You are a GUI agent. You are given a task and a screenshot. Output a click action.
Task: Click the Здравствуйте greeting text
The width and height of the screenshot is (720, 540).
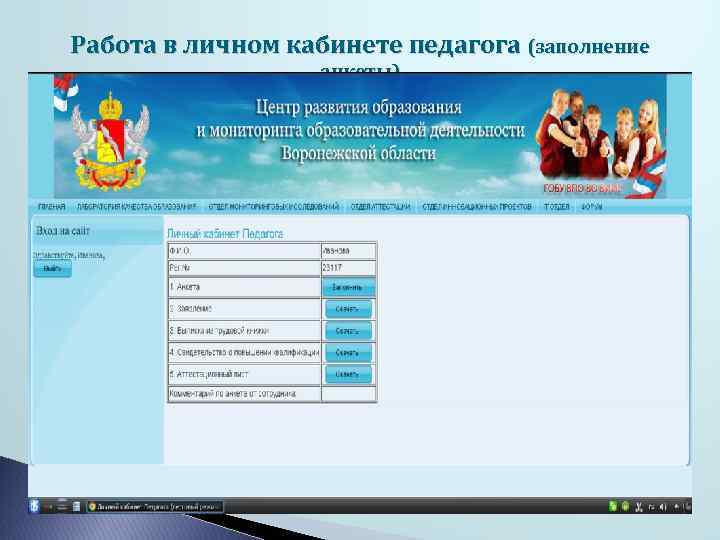tap(69, 255)
